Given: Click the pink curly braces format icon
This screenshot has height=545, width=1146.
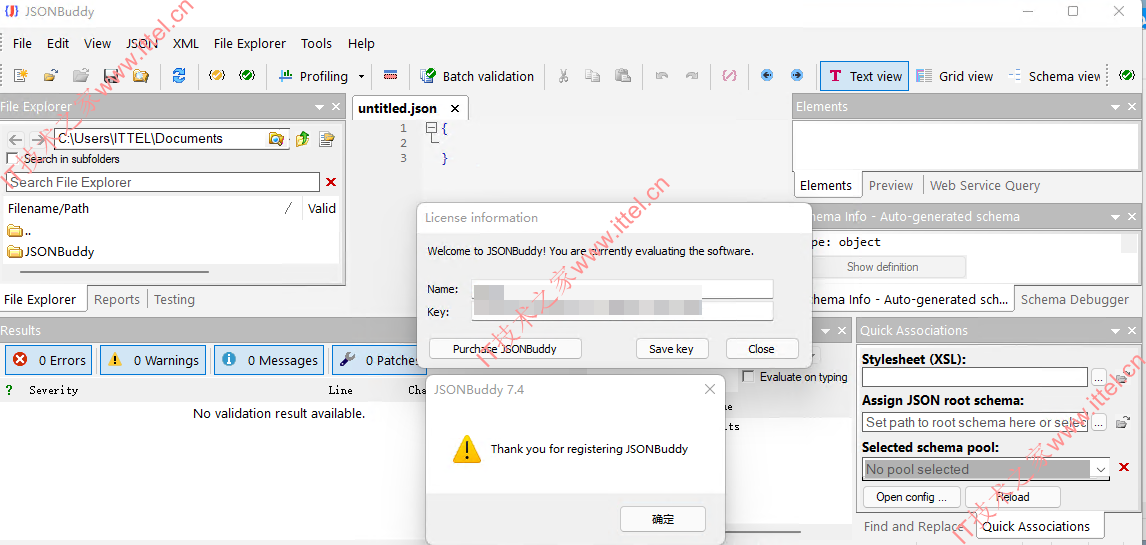Looking at the screenshot, I should 729,76.
